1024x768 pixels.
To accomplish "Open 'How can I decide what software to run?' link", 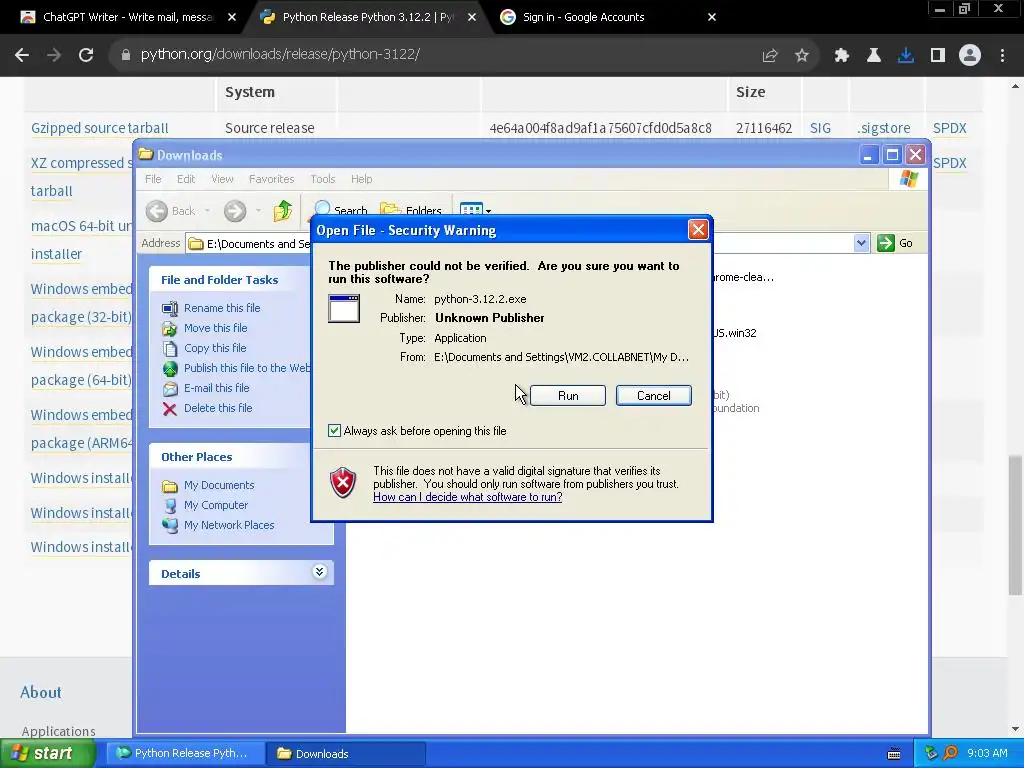I will point(468,497).
